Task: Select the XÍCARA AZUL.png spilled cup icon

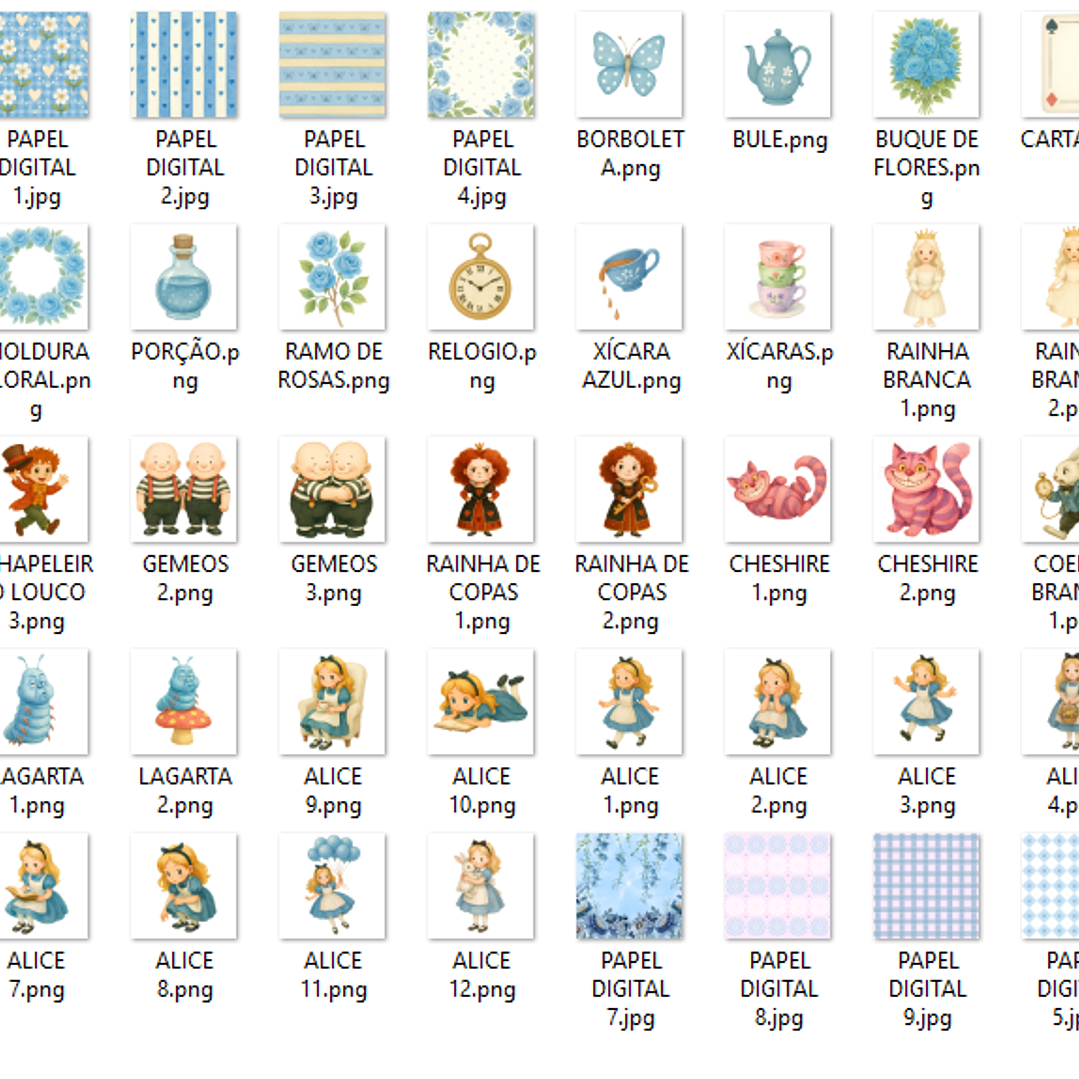Action: (629, 277)
